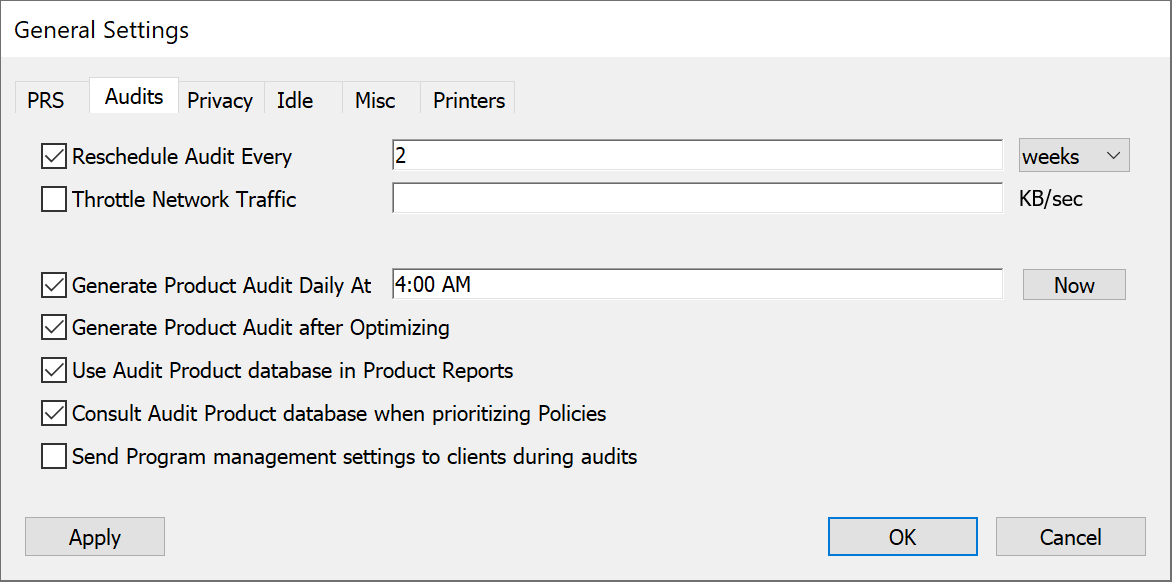Click the Now button
The height and width of the screenshot is (582, 1172).
pos(1074,285)
